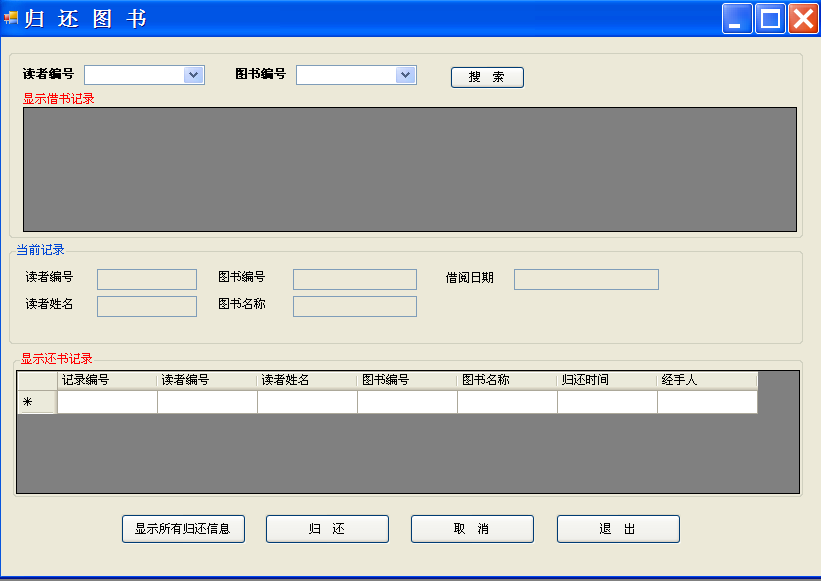
Task: Click the 显示所有归还信息 button
Action: pos(183,529)
